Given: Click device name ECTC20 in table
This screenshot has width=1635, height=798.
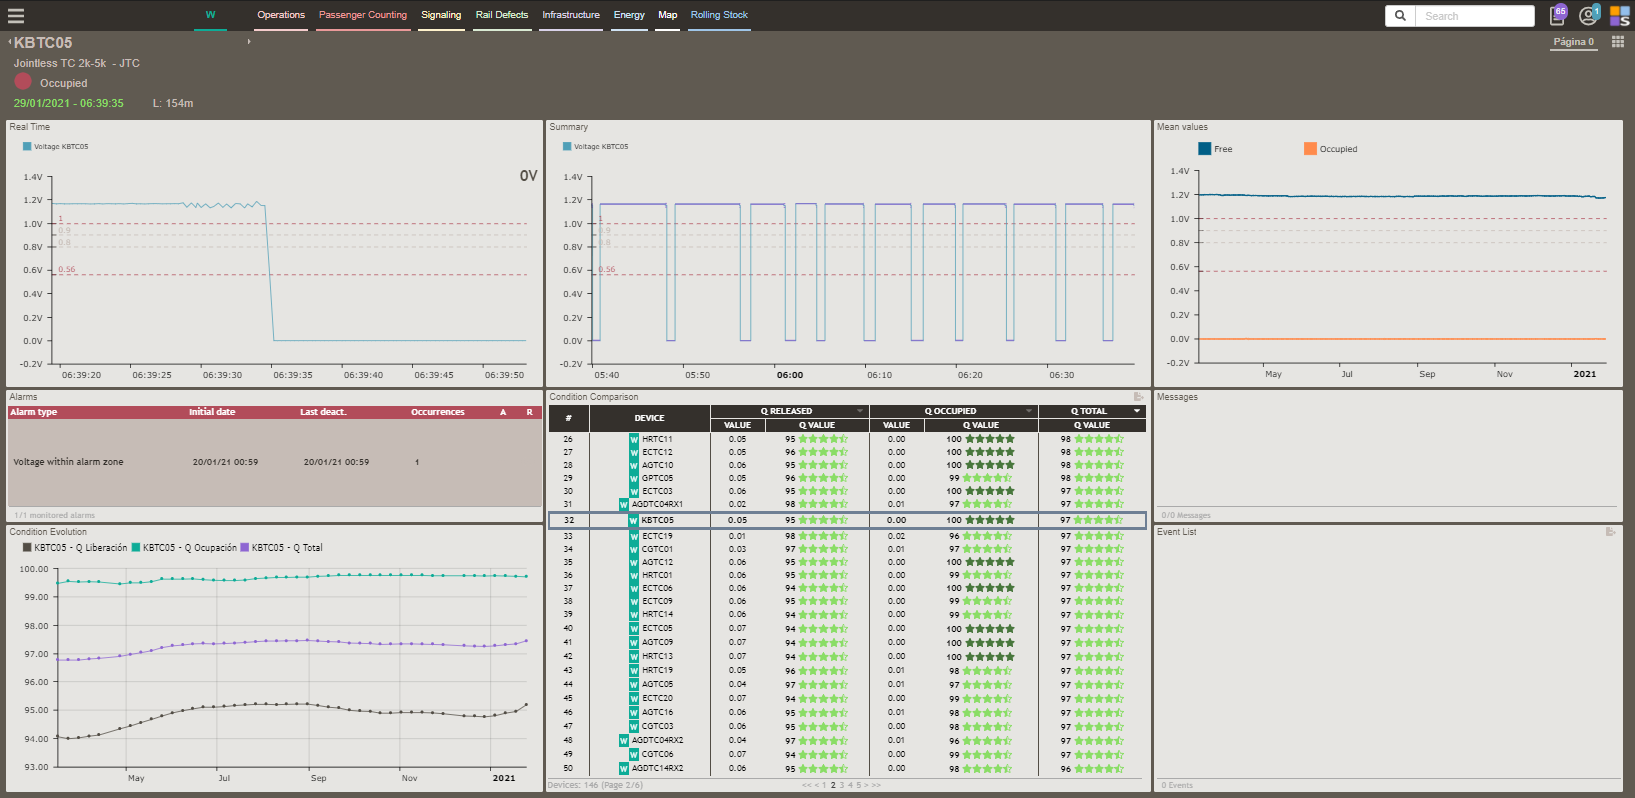Looking at the screenshot, I should coord(657,698).
